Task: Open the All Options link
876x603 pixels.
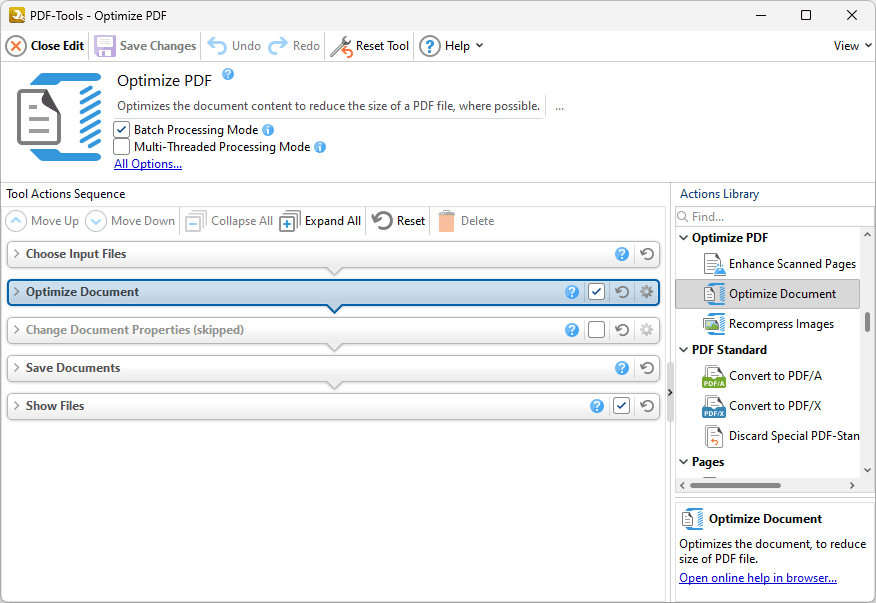Action: pos(148,164)
